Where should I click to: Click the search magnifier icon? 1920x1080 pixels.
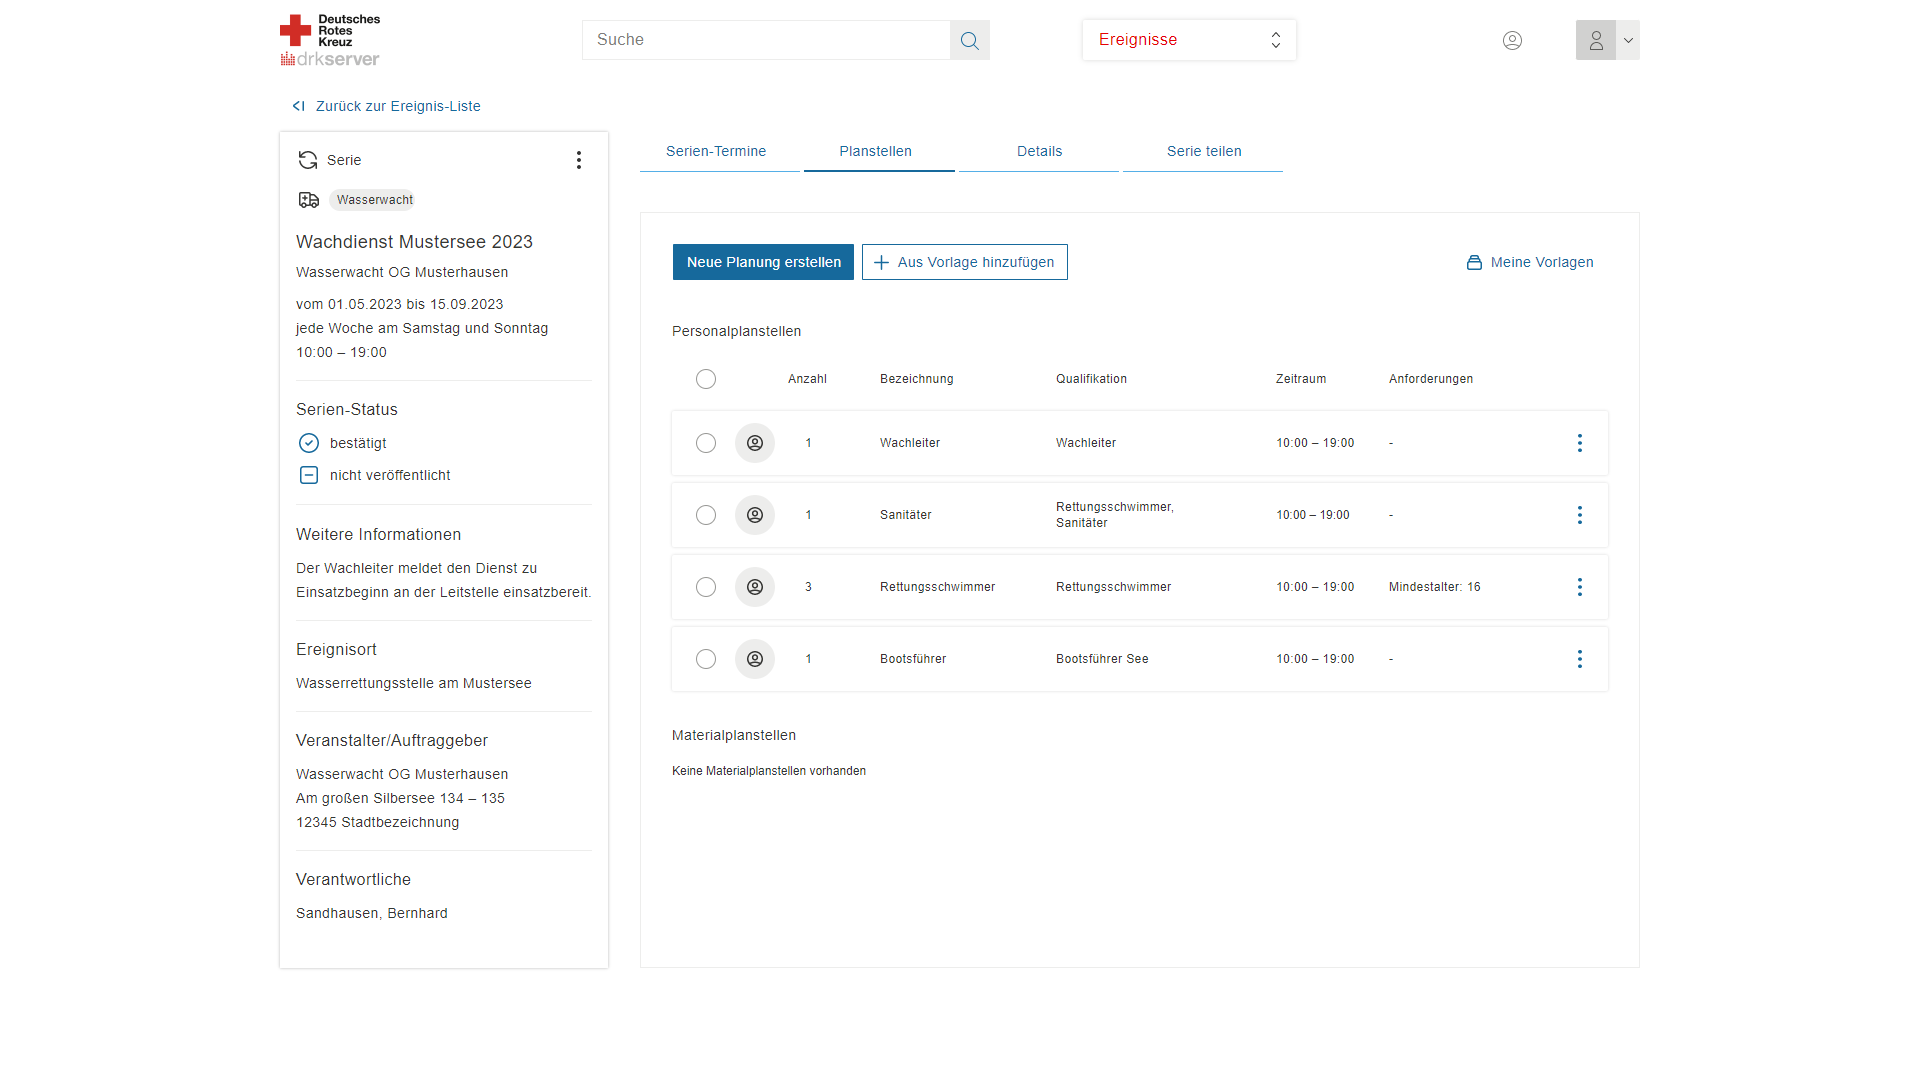969,40
